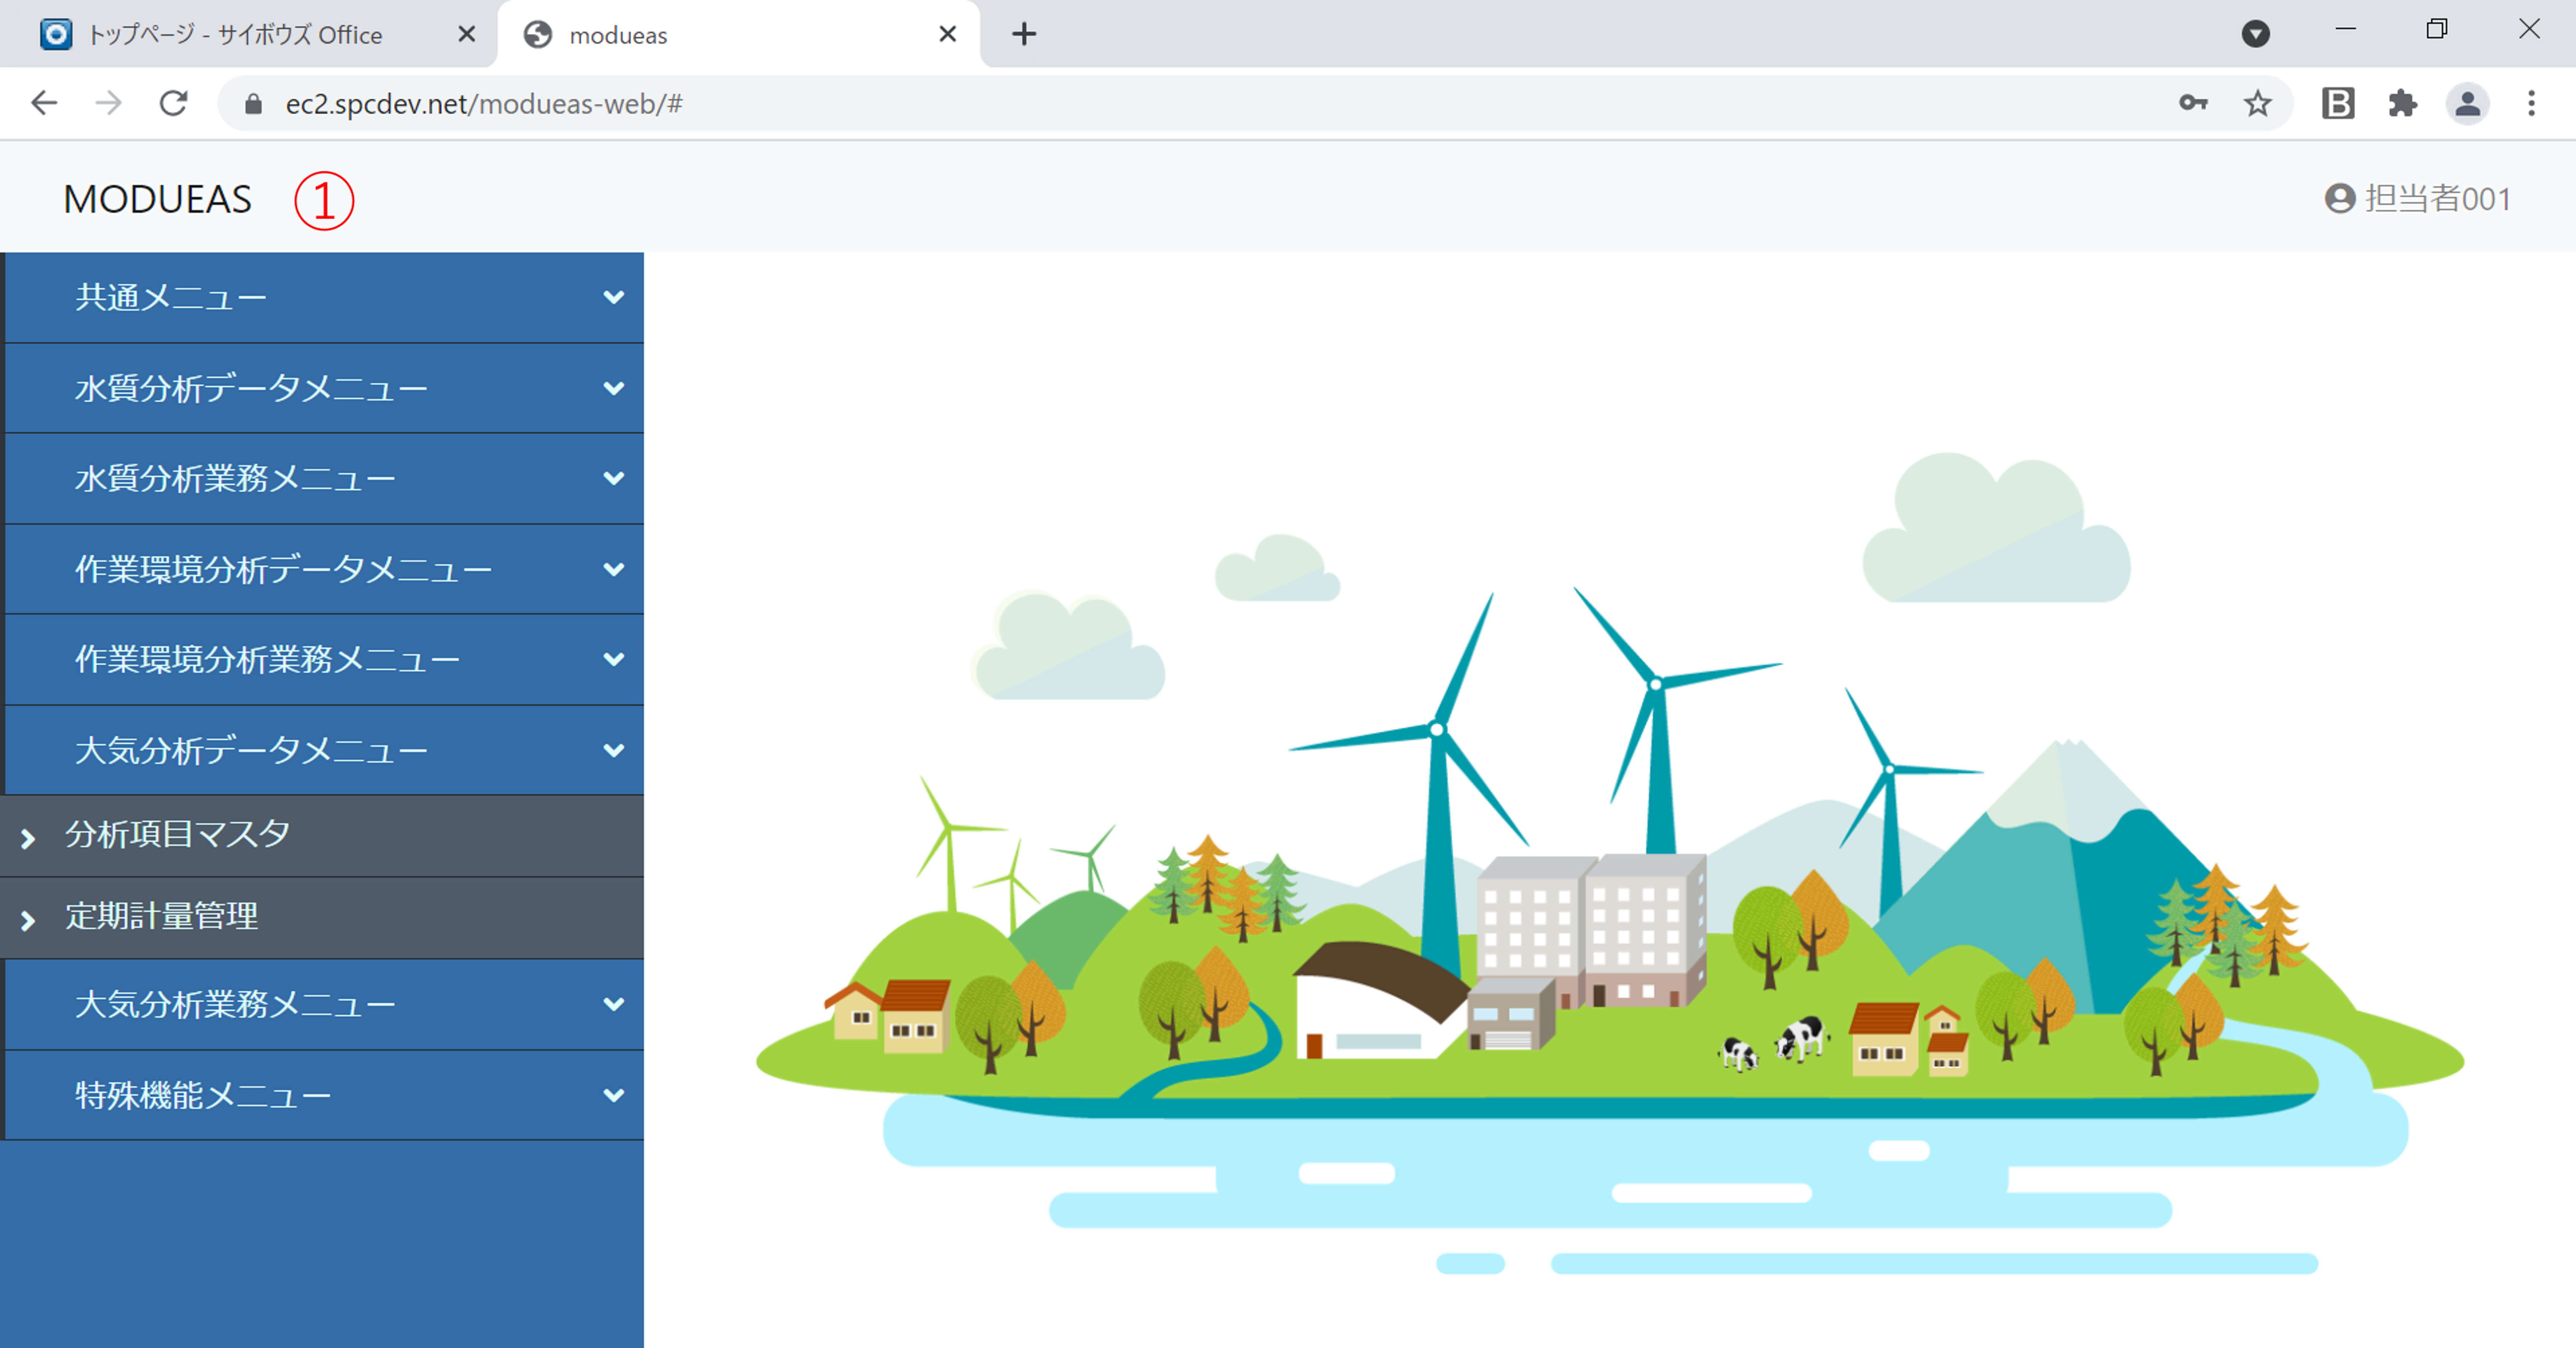
Task: Open 担当者001 user menu
Action: click(x=2418, y=198)
